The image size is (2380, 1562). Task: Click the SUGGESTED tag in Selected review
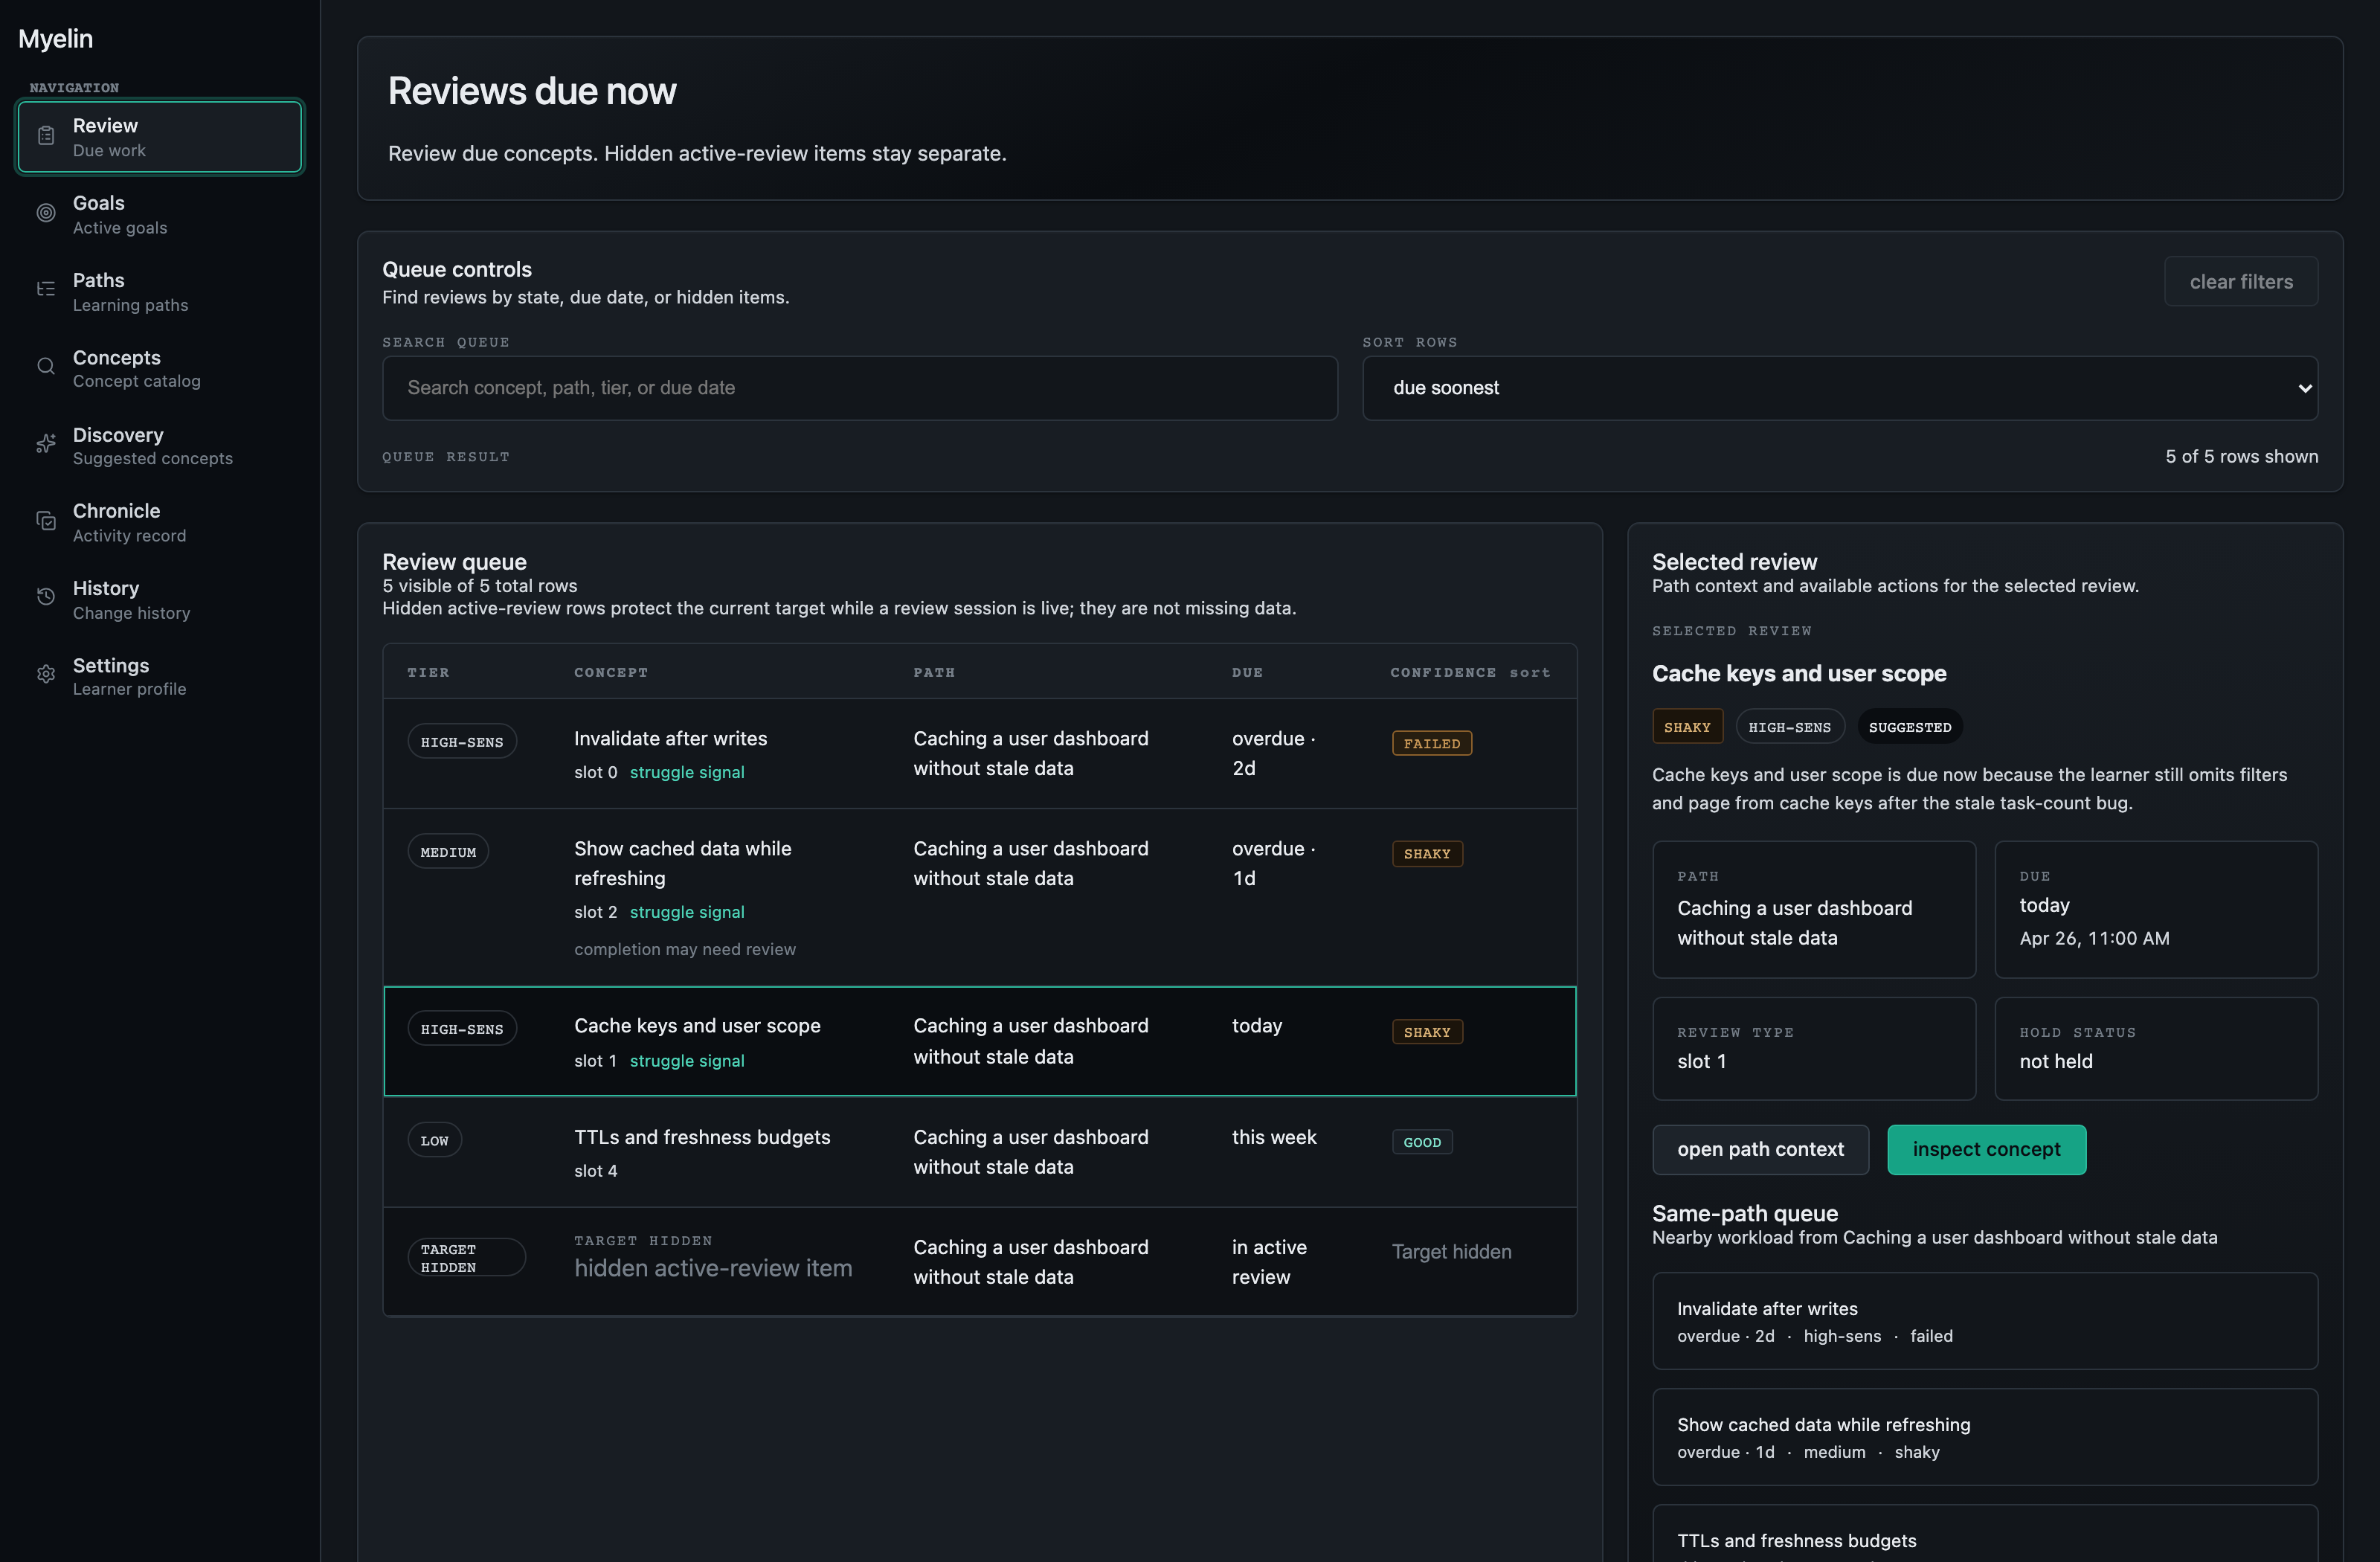[x=1910, y=727]
